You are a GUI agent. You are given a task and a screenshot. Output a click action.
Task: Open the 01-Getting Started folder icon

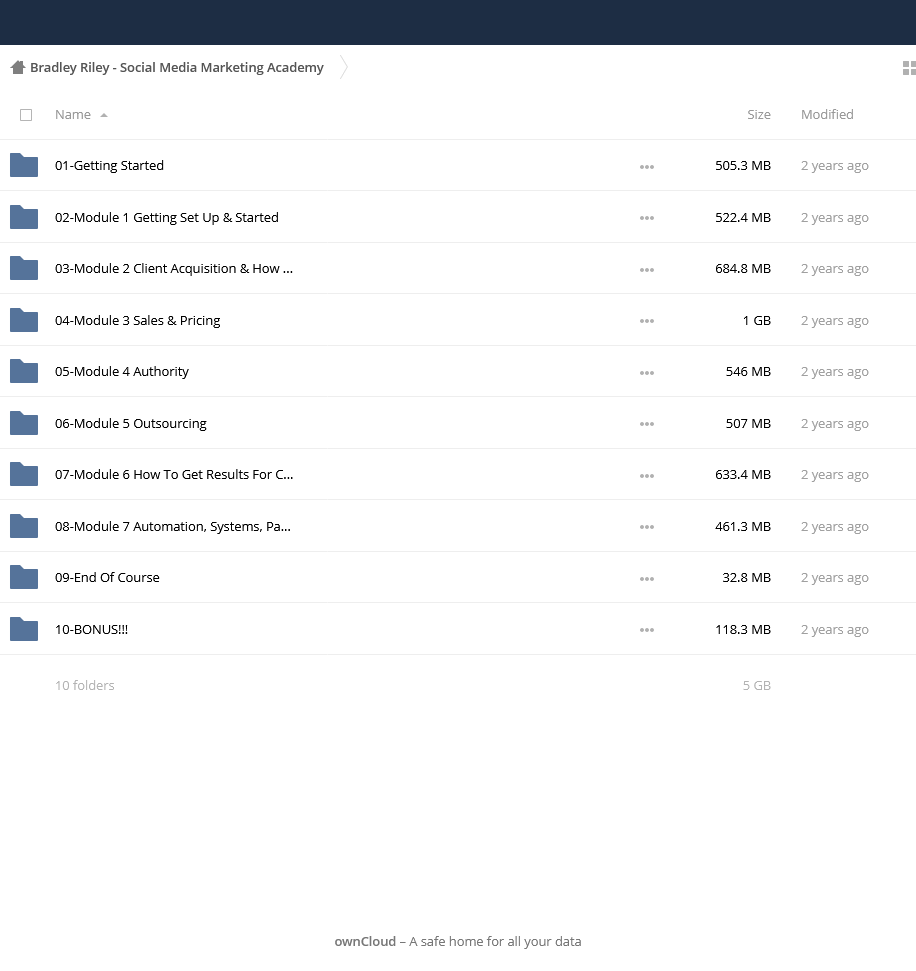24,165
